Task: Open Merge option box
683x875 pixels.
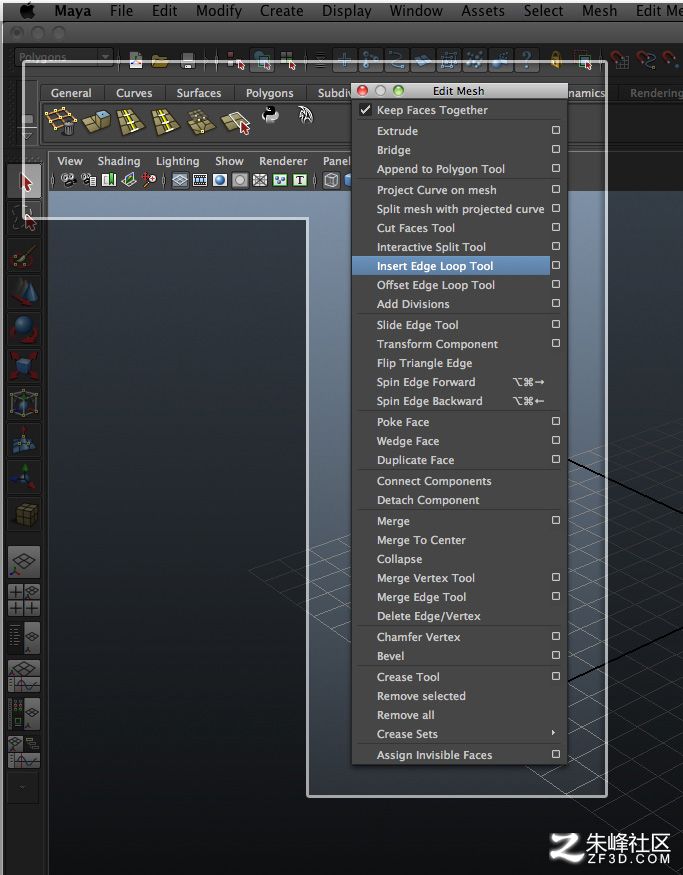Action: point(556,520)
